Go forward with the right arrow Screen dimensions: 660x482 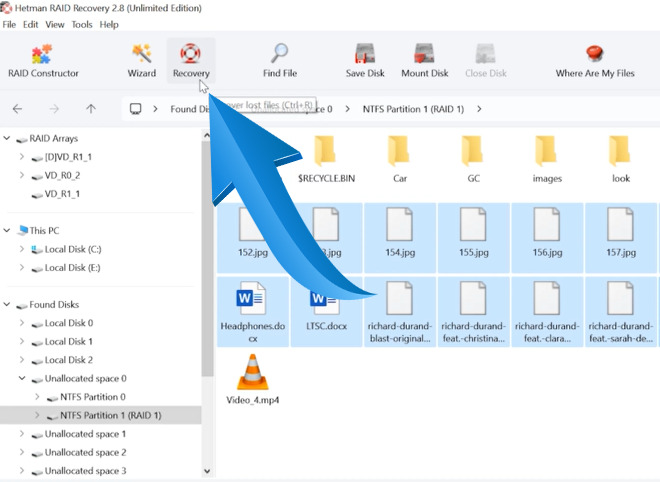[x=54, y=109]
